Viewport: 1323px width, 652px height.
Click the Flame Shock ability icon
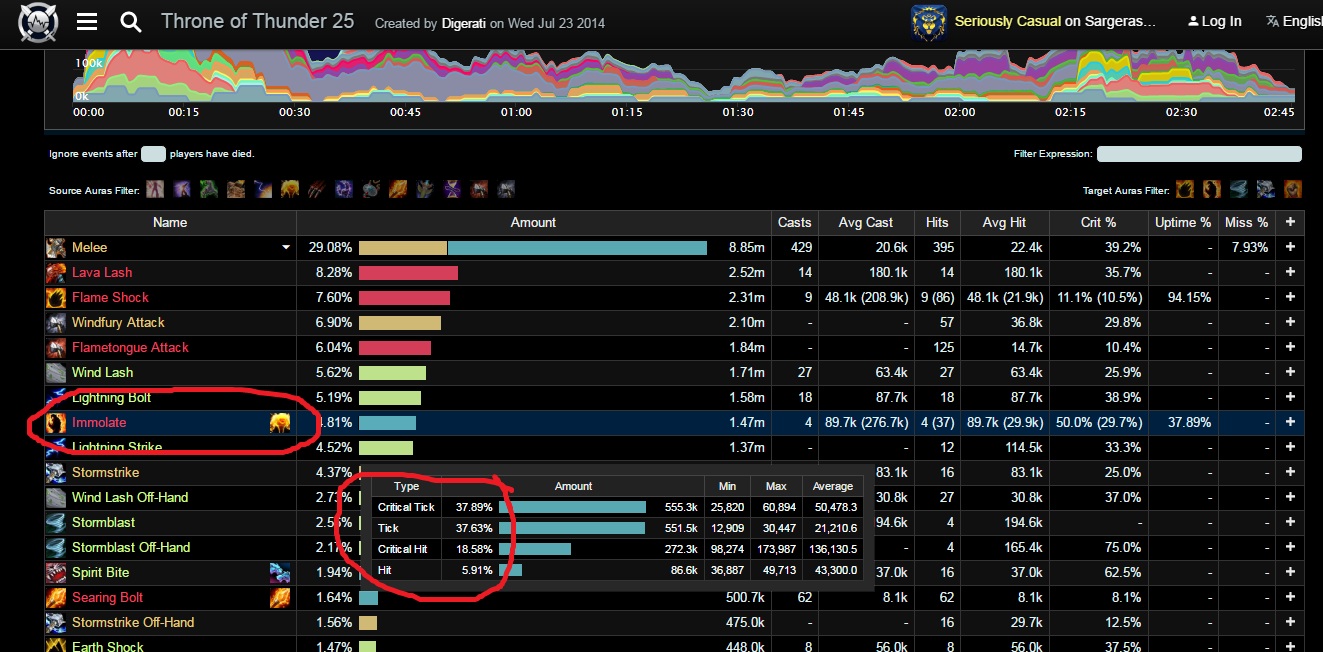click(56, 298)
